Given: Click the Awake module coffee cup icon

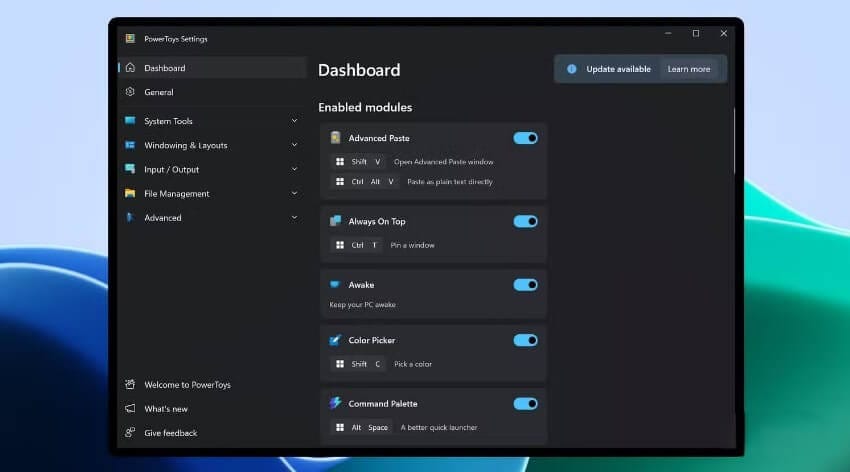Looking at the screenshot, I should point(336,285).
